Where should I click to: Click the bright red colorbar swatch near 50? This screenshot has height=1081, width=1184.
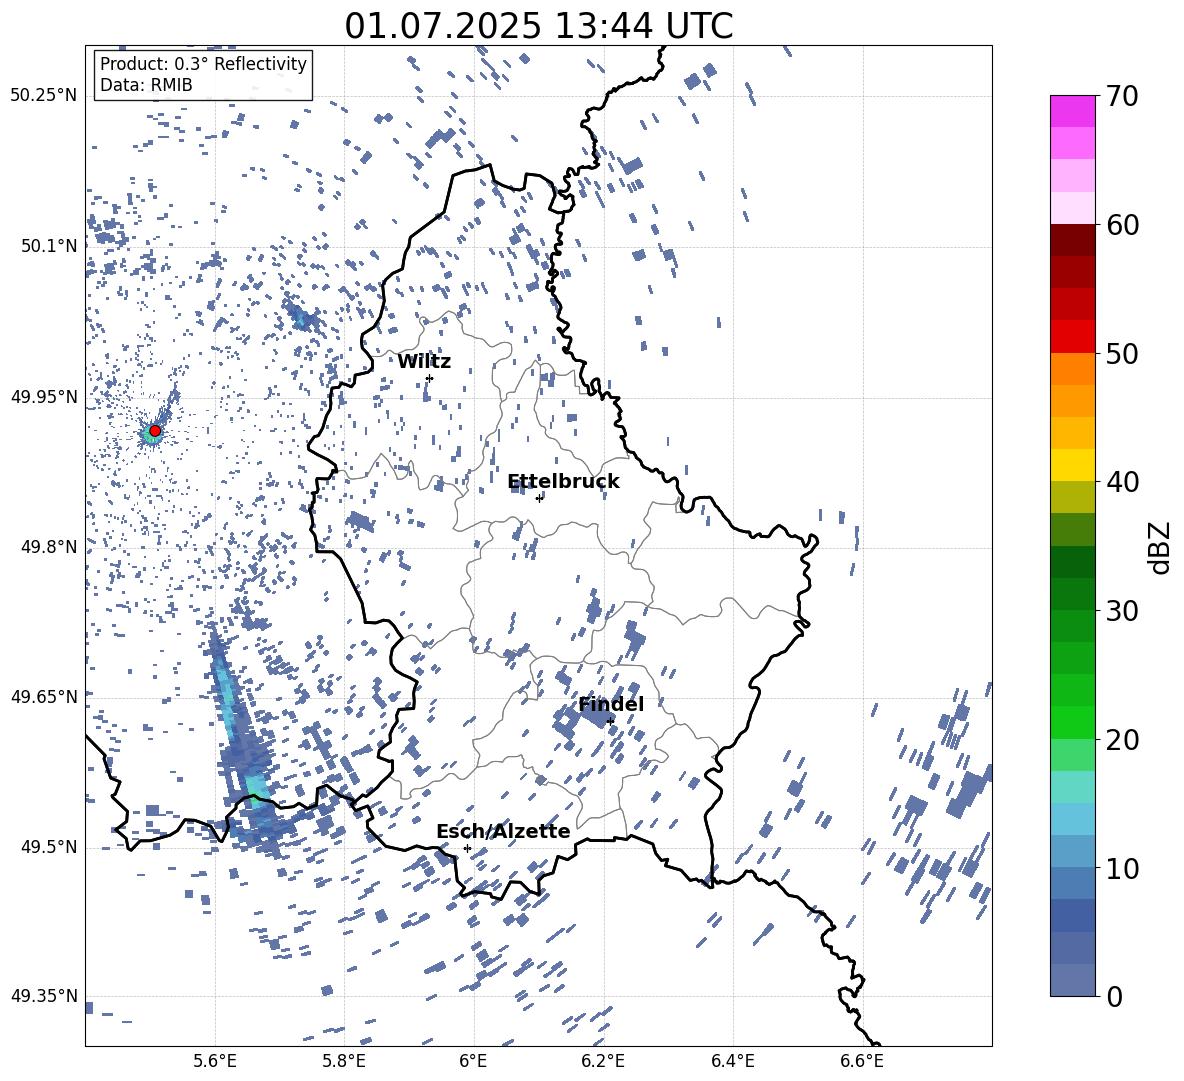click(1072, 337)
